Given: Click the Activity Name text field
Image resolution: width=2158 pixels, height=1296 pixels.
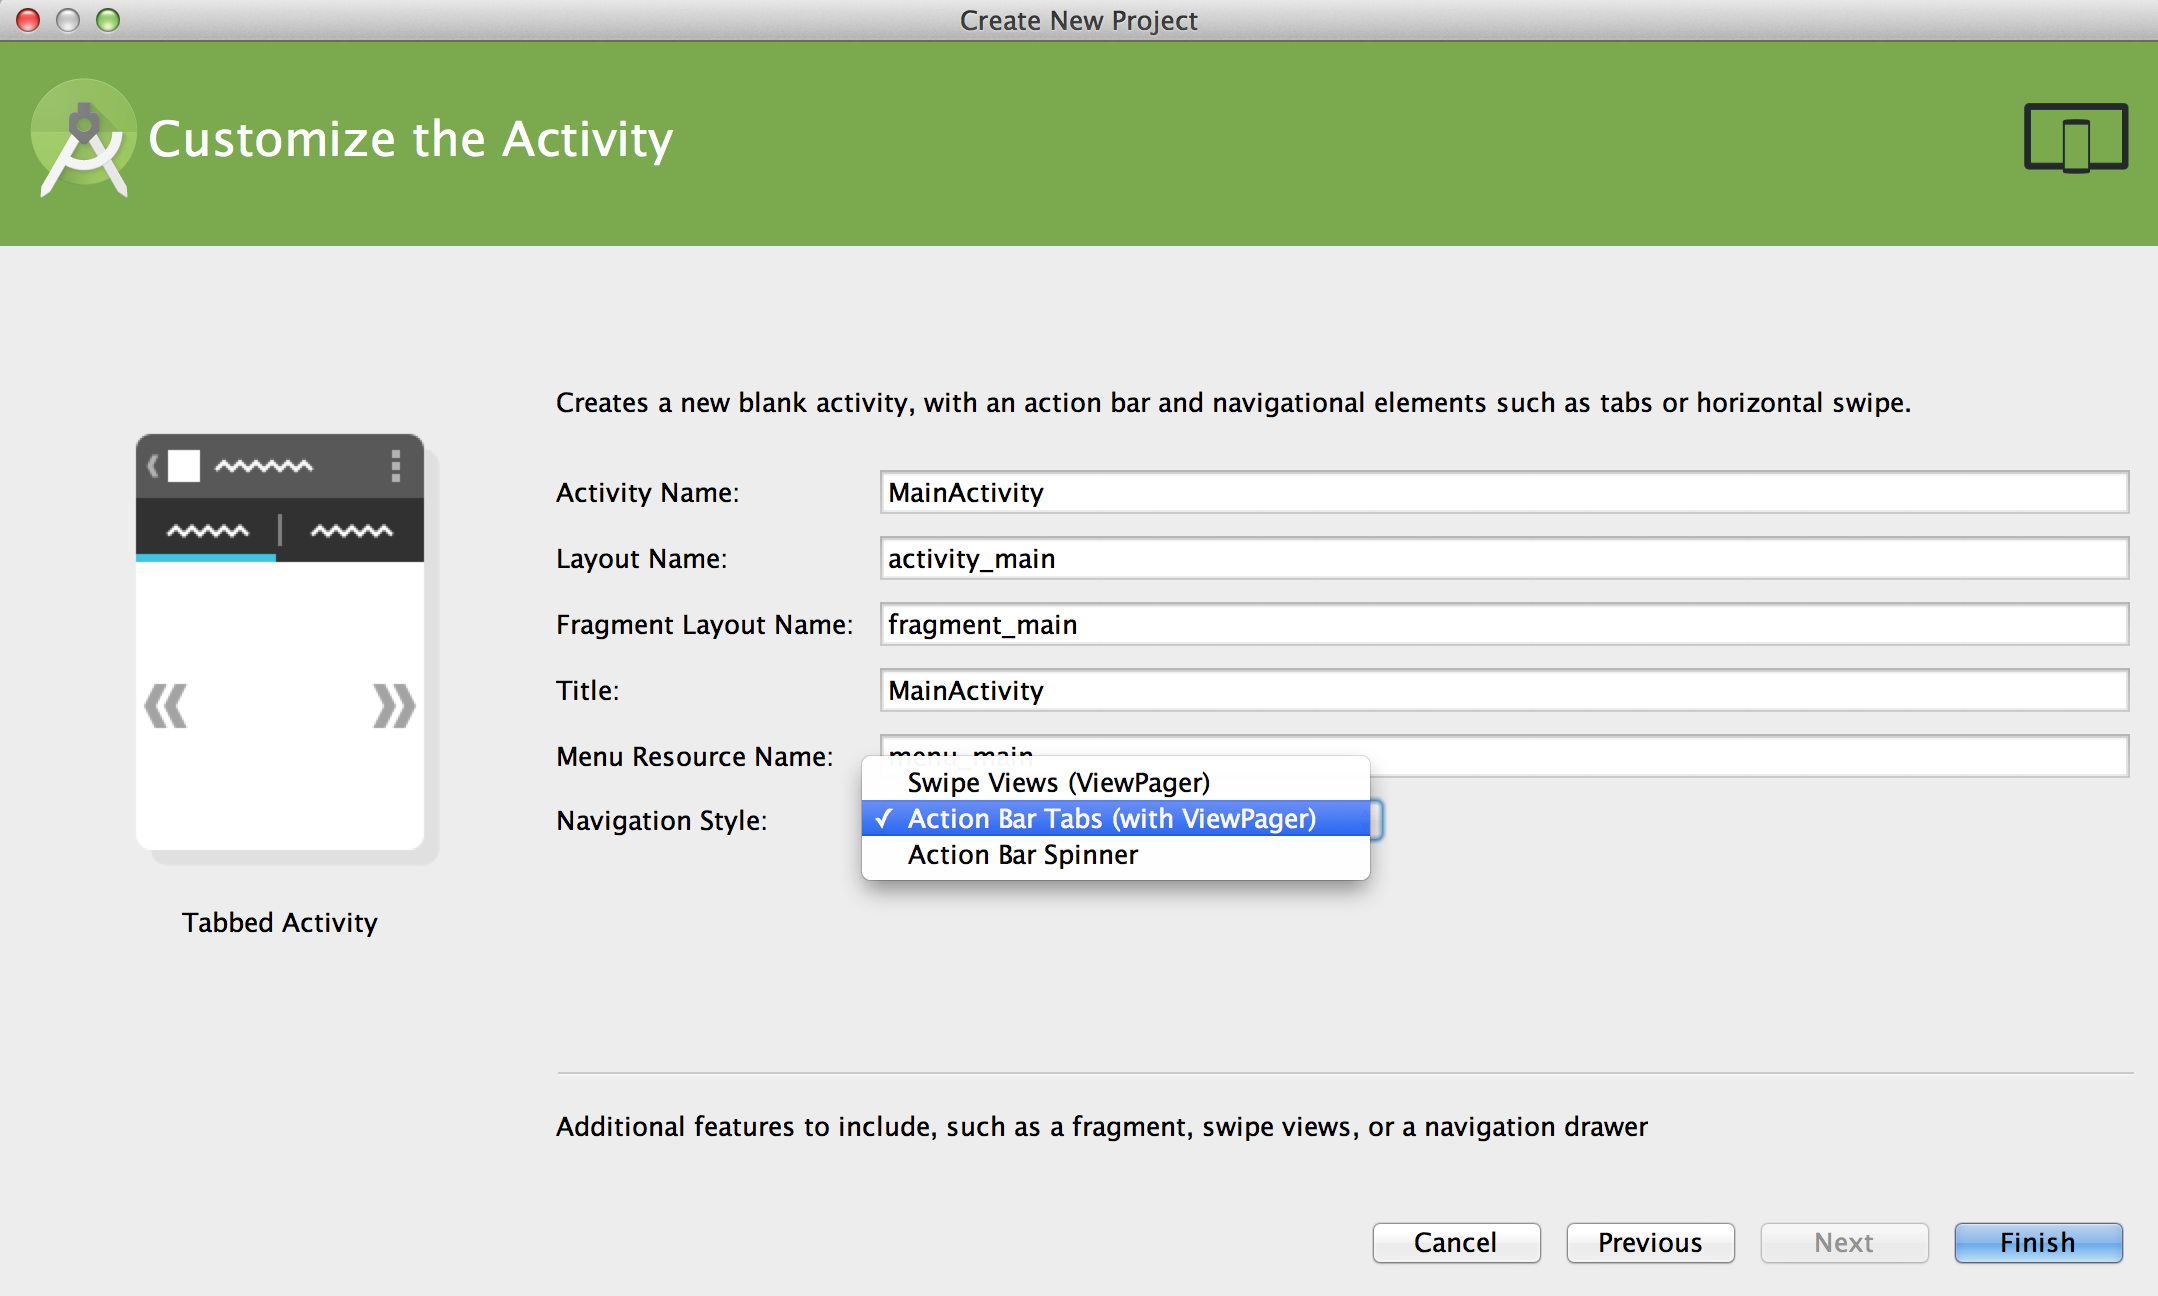Looking at the screenshot, I should coord(1503,492).
